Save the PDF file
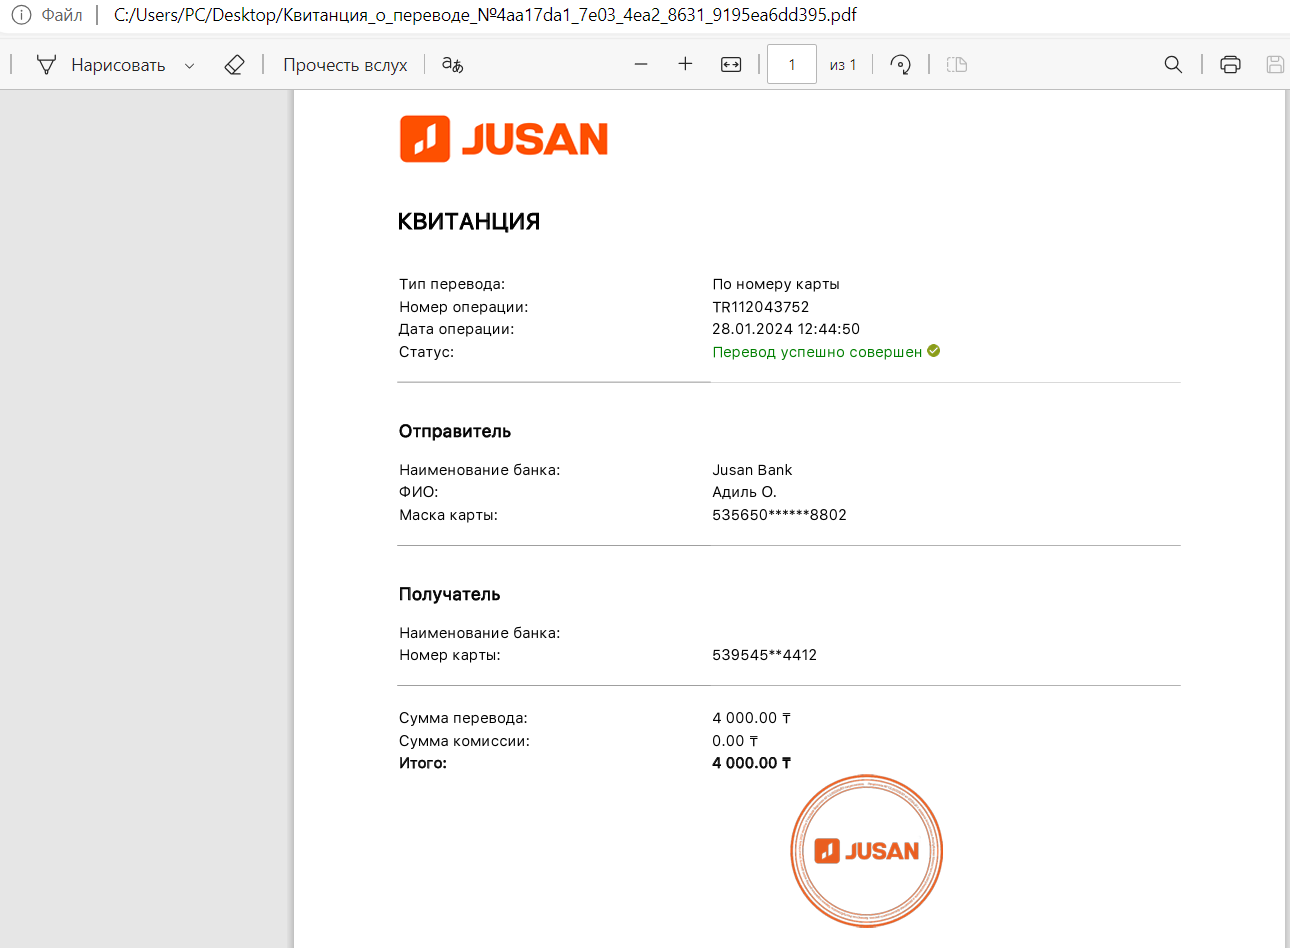Image resolution: width=1290 pixels, height=948 pixels. tap(1275, 65)
